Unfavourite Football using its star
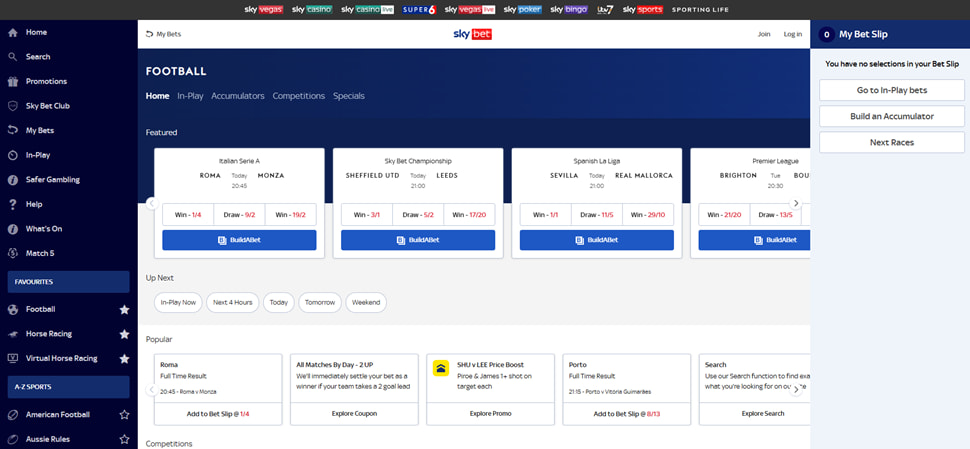Image resolution: width=970 pixels, height=449 pixels. [x=124, y=309]
